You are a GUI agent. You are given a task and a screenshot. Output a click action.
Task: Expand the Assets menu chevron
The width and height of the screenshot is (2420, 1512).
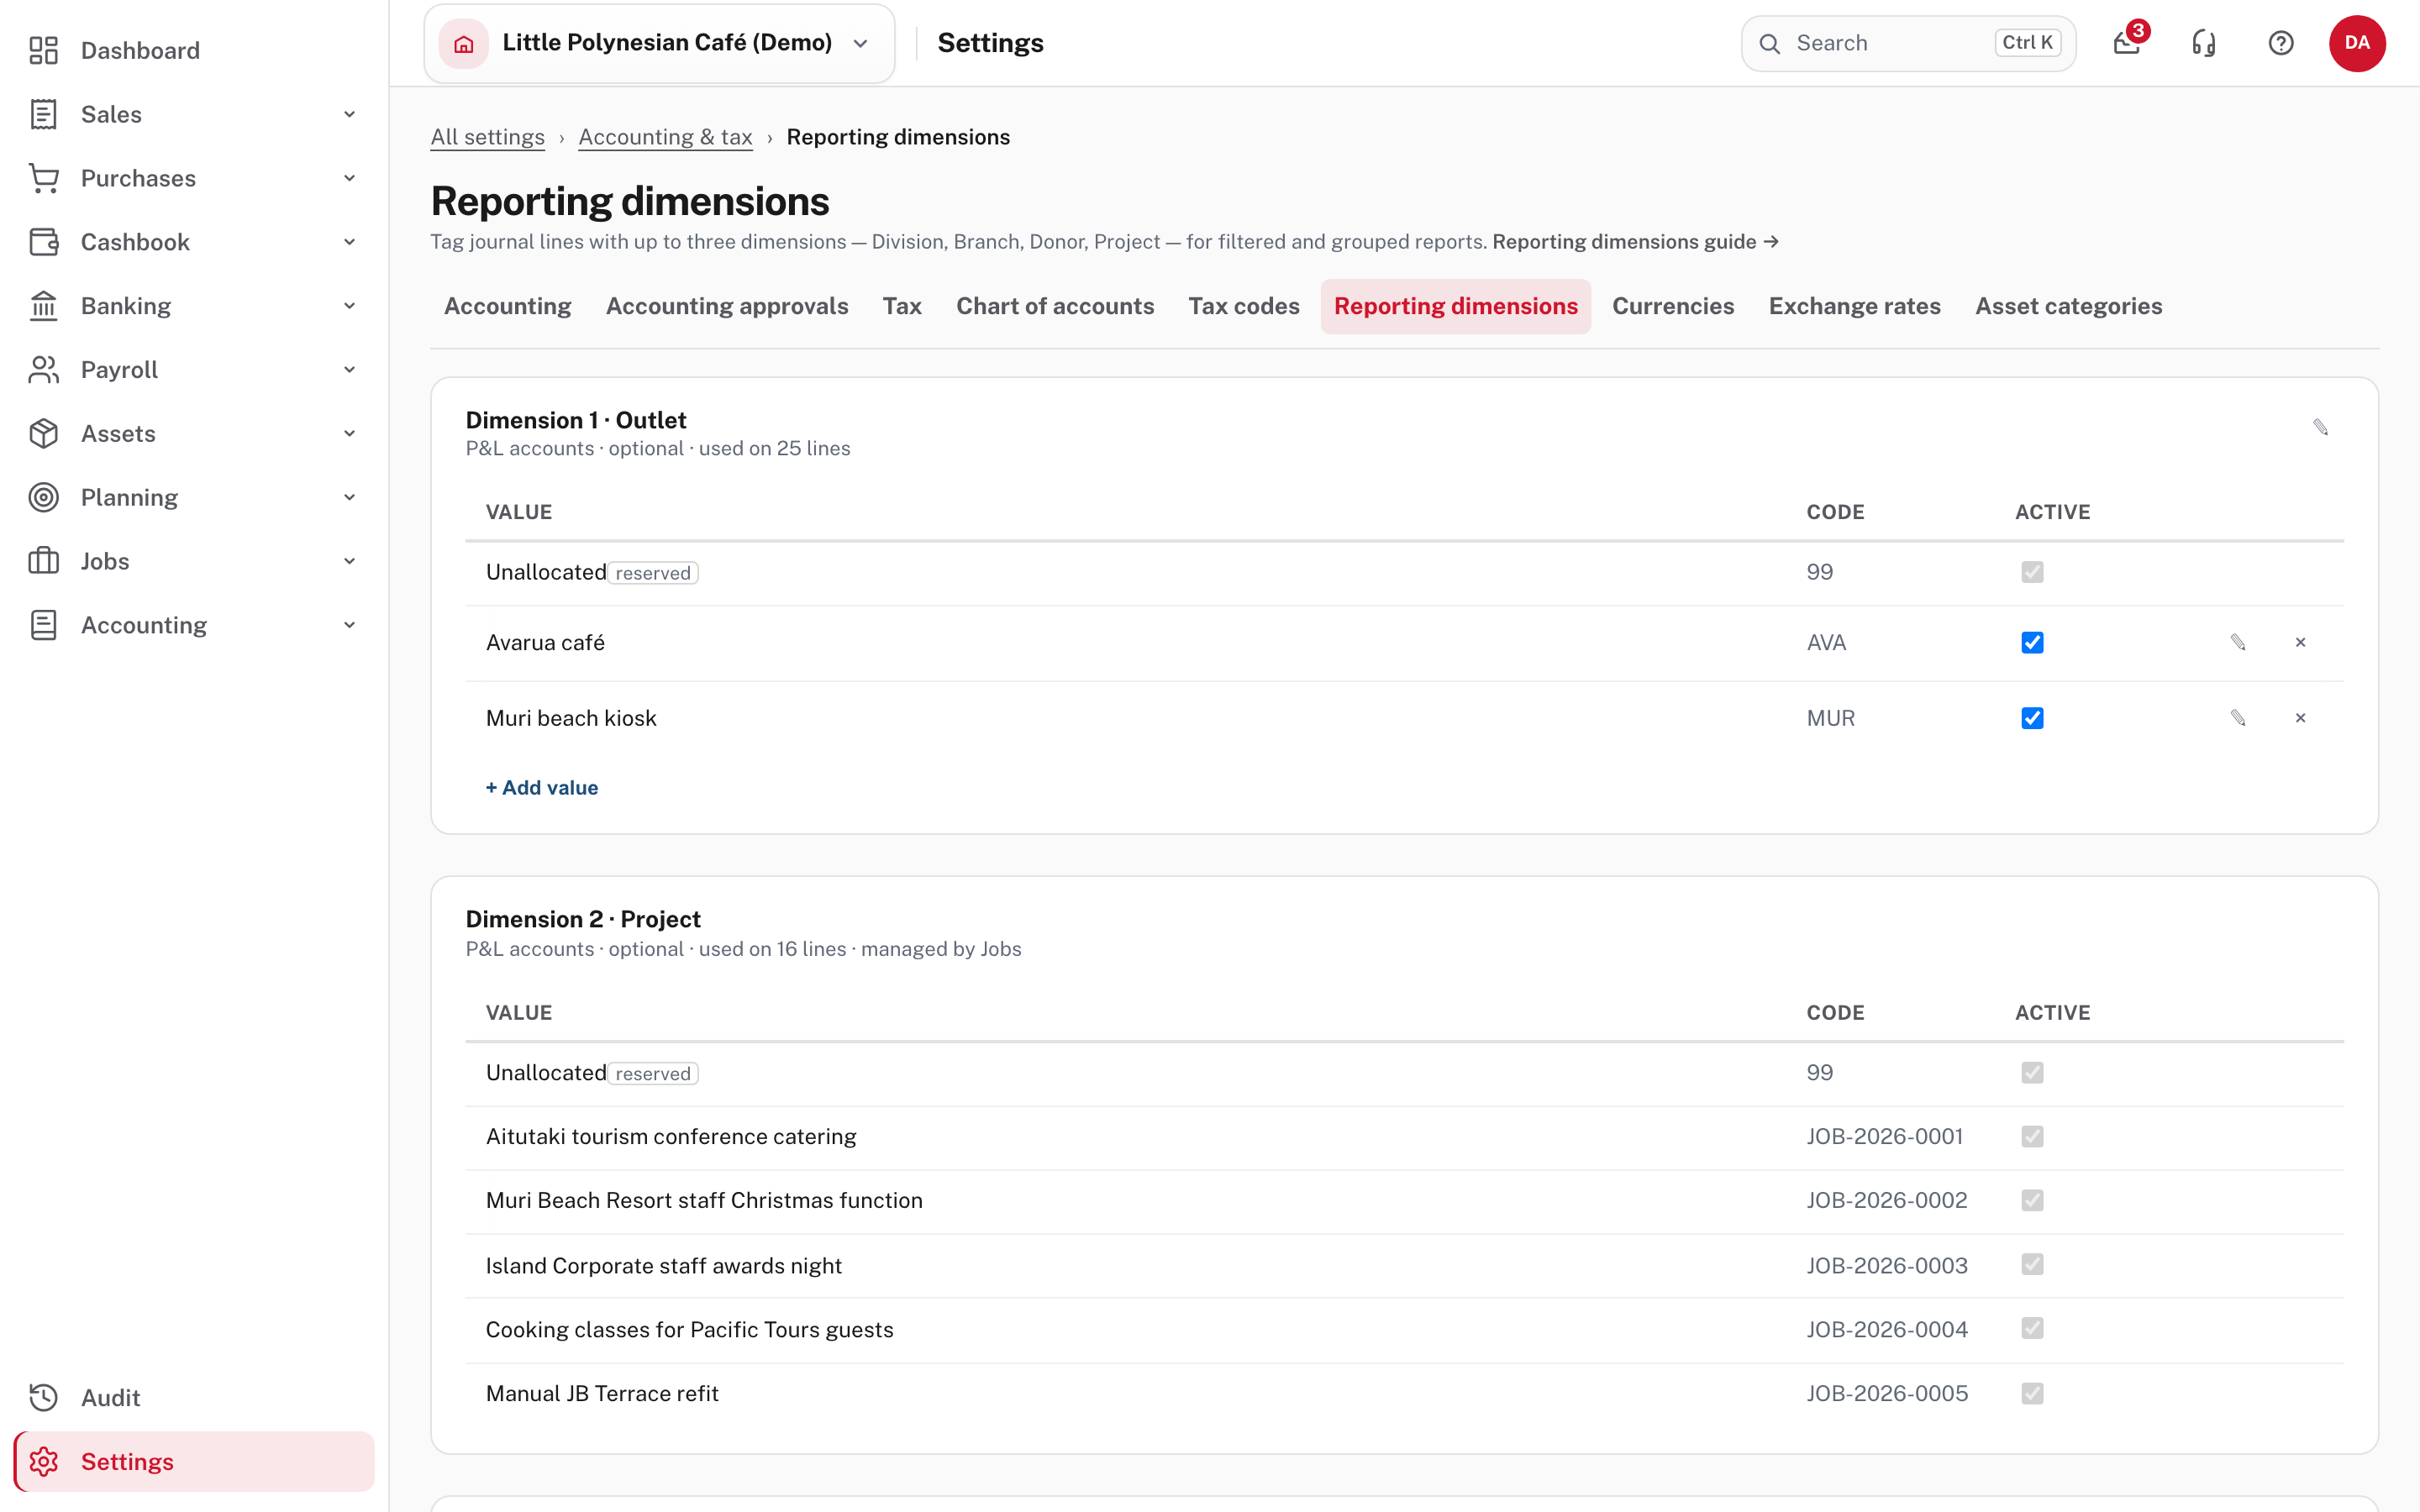click(349, 434)
